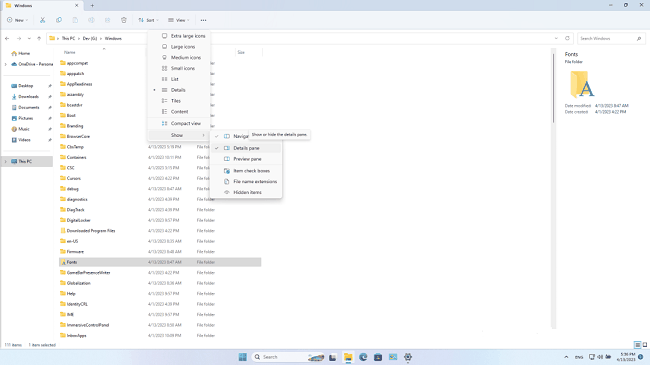The height and width of the screenshot is (365, 650).
Task: Open Task View on the taskbar
Action: pos(332,357)
